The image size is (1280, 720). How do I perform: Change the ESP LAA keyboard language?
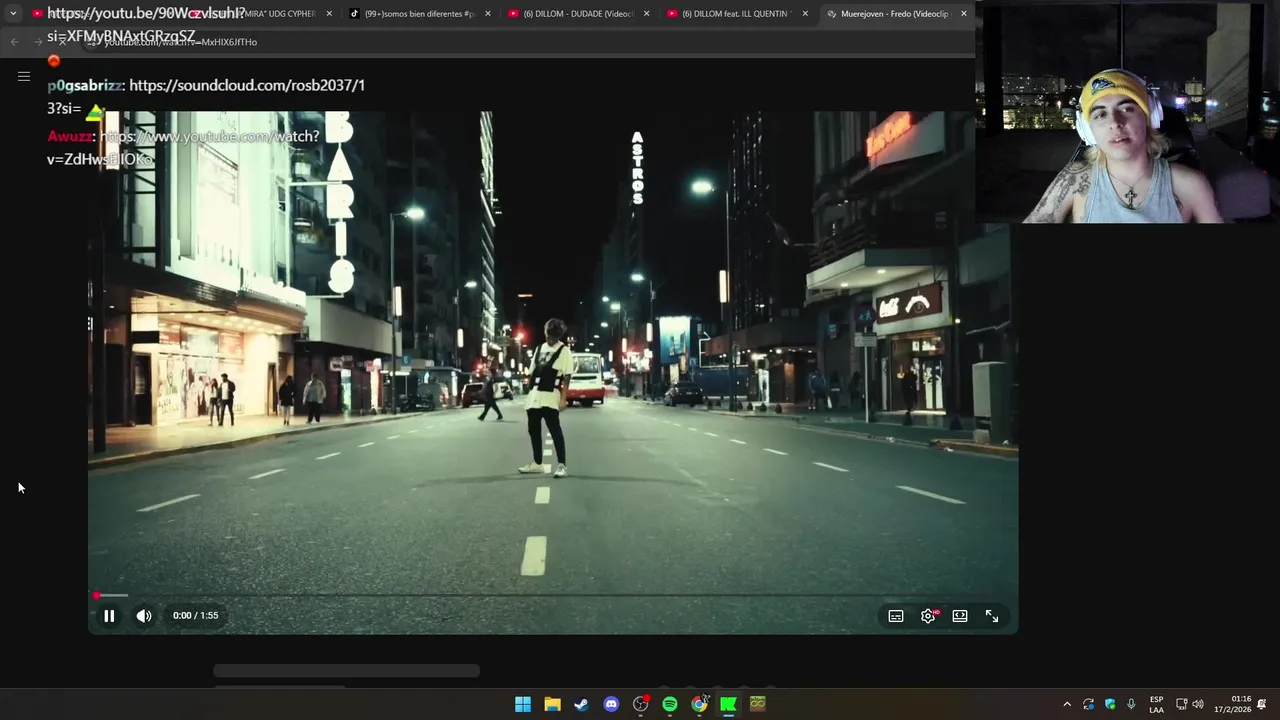[1156, 705]
